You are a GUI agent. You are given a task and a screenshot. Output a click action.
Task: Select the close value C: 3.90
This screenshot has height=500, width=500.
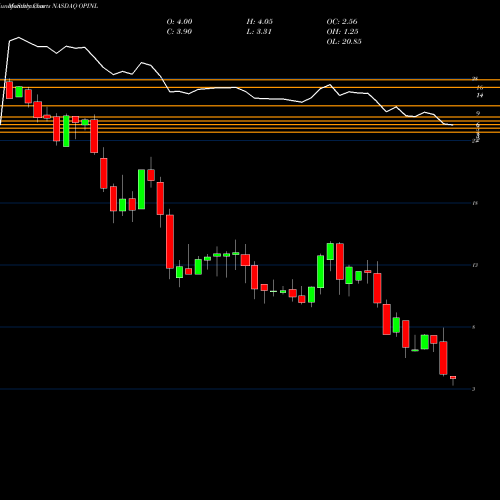click(x=179, y=32)
